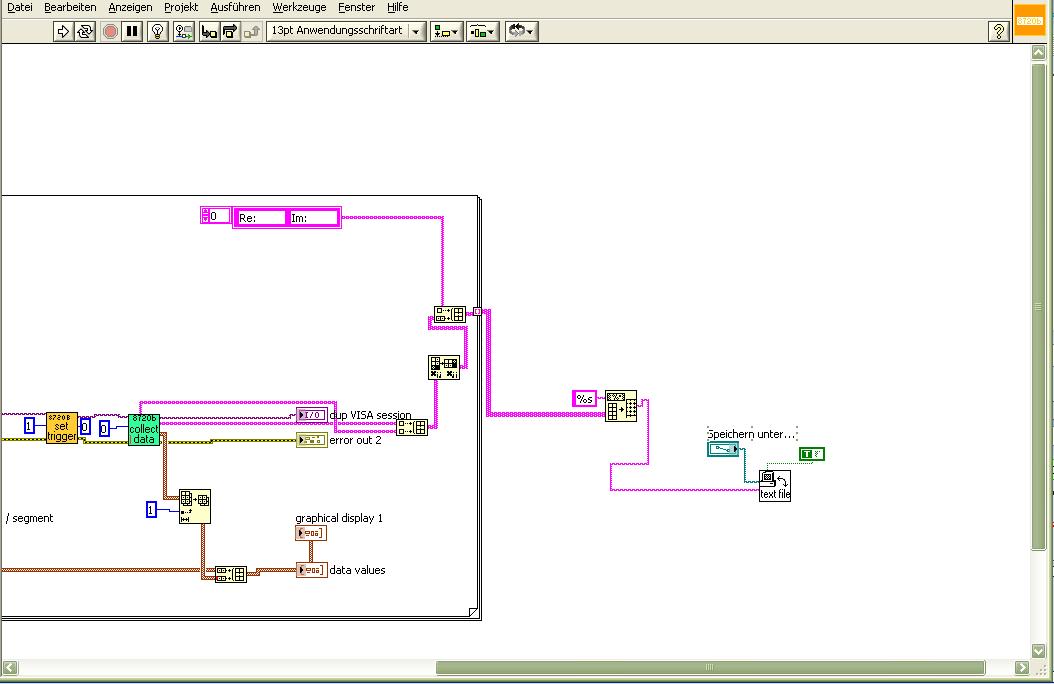The width and height of the screenshot is (1054, 684).
Task: Click the Step Over button
Action: [230, 31]
